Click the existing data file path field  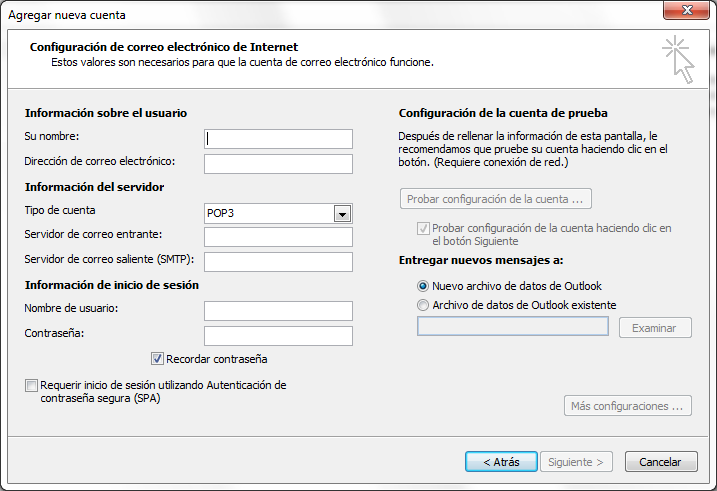[x=512, y=327]
